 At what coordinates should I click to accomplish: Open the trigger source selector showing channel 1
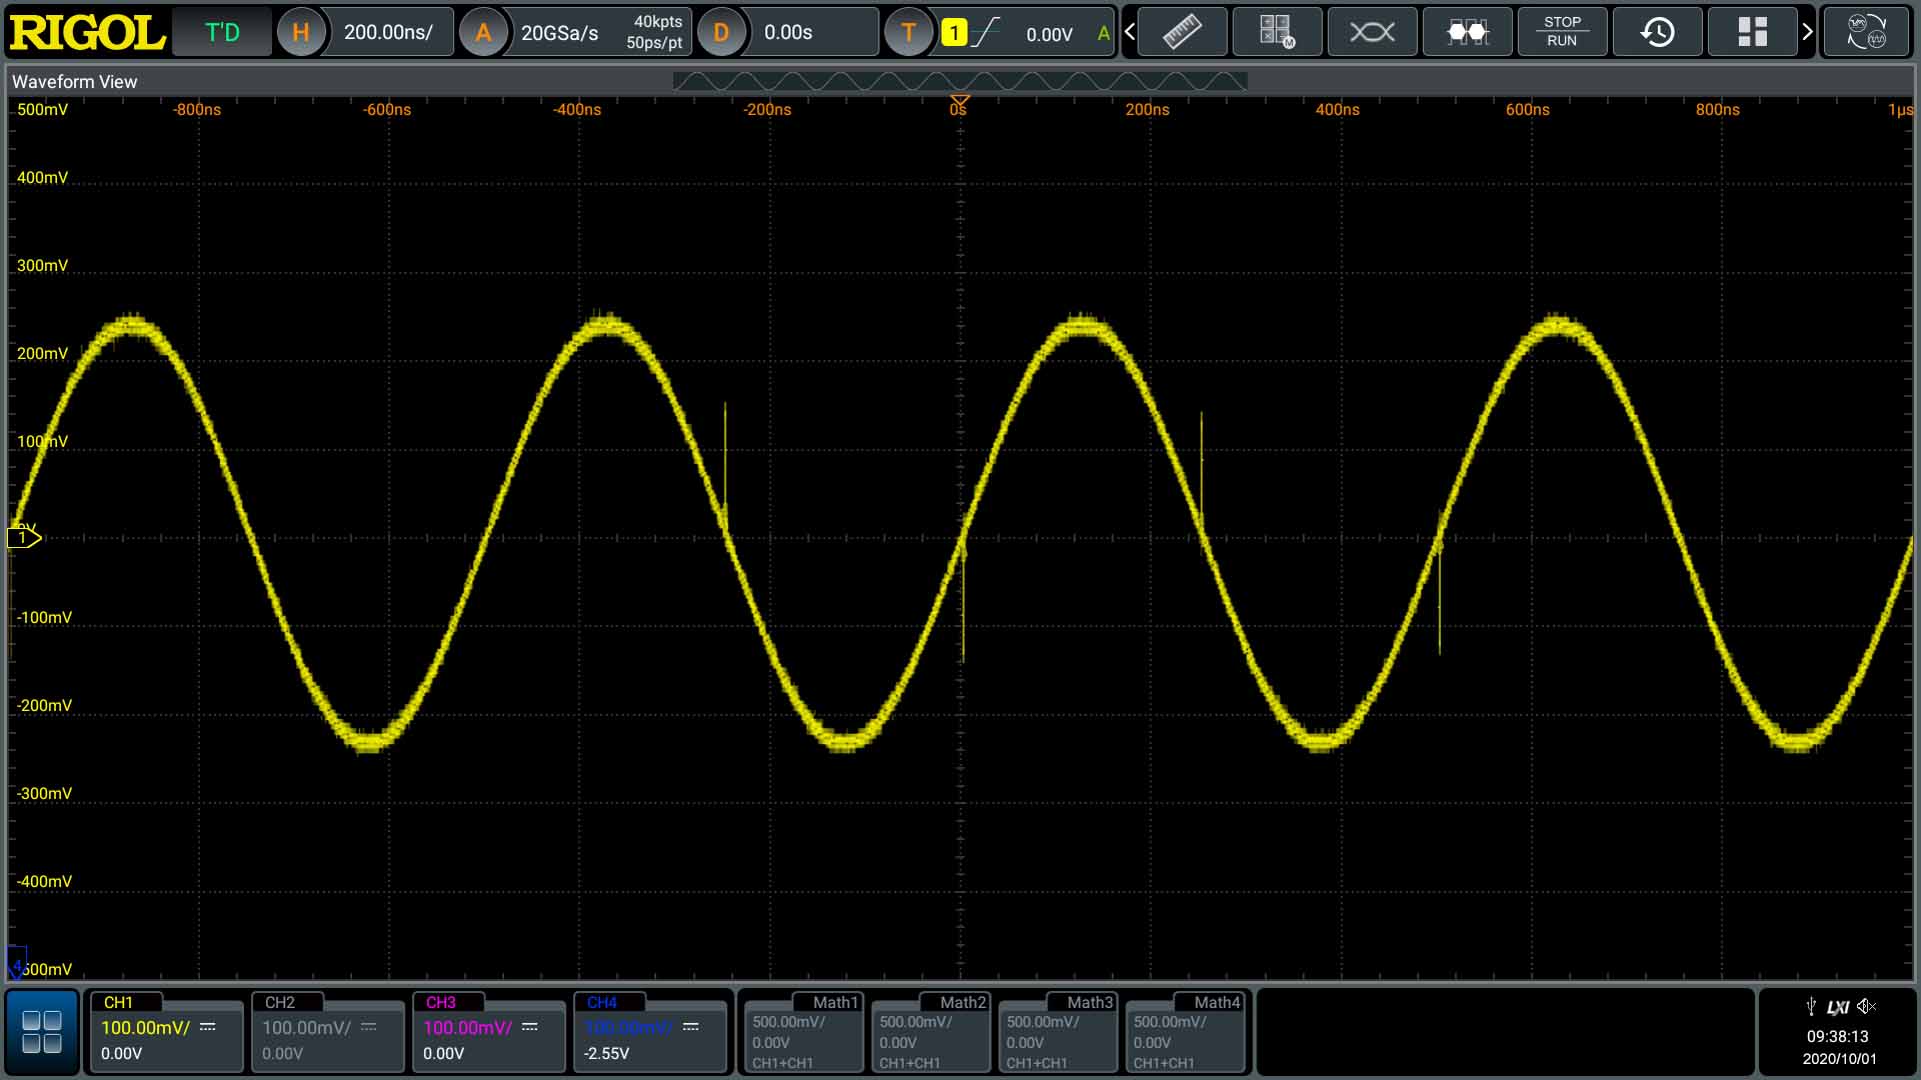tap(955, 33)
